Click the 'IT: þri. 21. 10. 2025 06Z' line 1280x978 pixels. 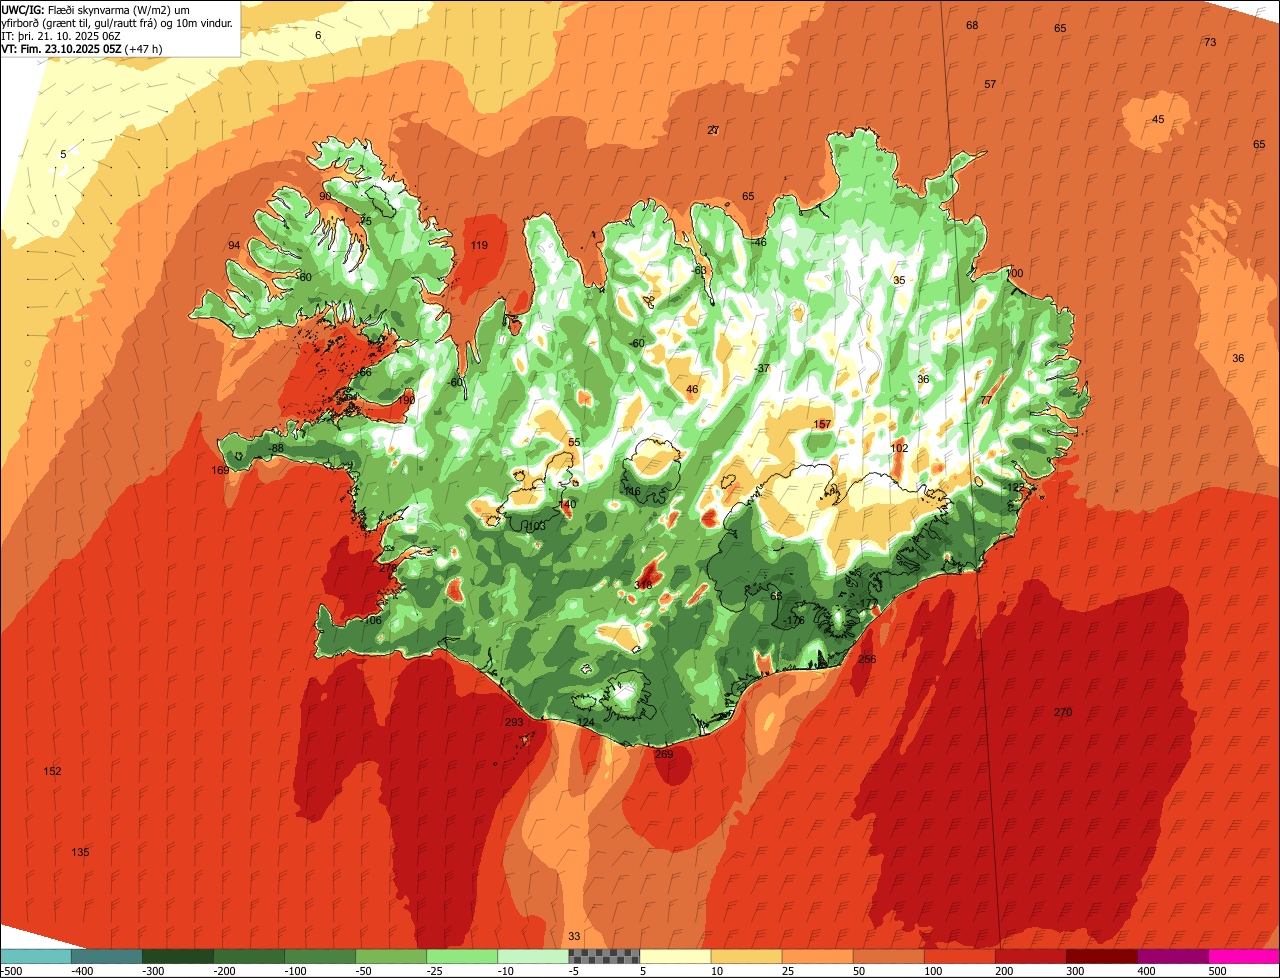point(61,35)
